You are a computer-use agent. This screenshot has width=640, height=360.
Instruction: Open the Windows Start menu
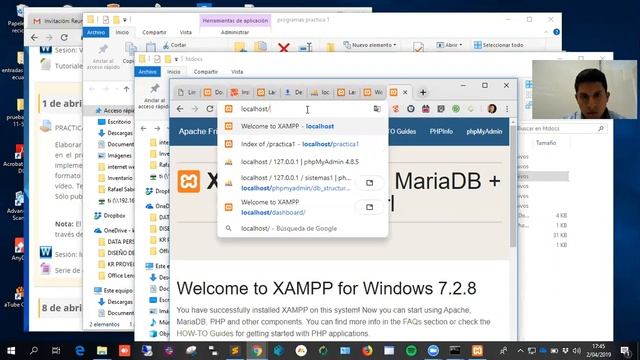11,351
